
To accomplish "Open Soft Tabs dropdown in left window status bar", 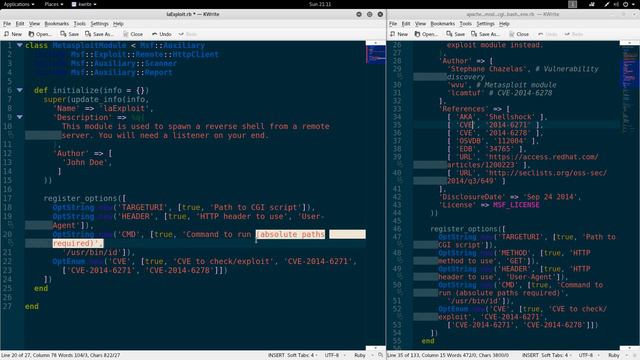I will [x=302, y=356].
